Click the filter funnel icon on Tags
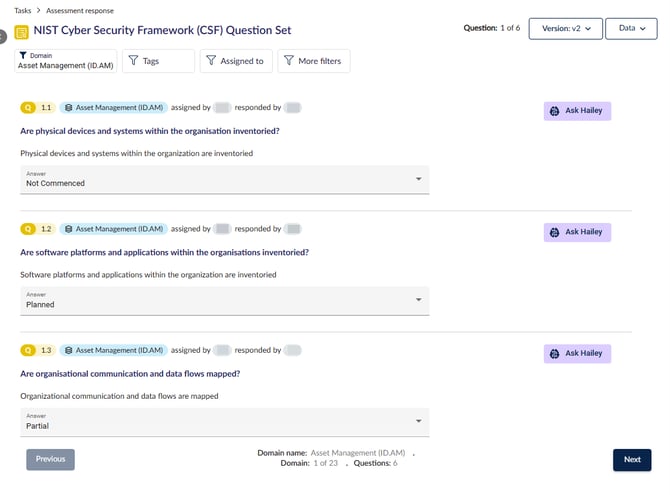 coord(134,61)
